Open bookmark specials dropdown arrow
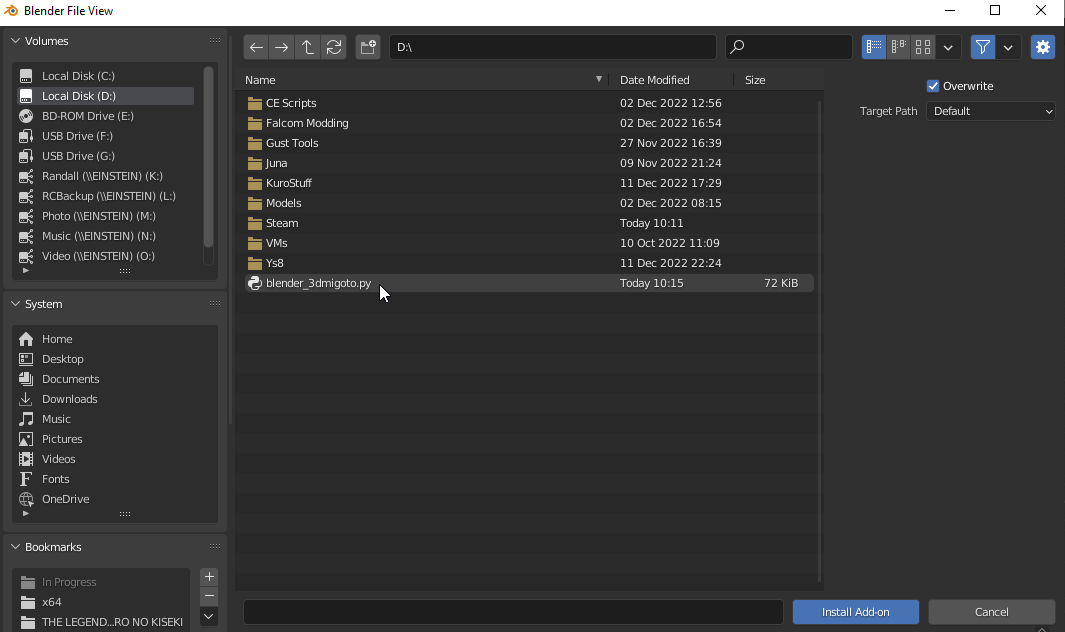1065x632 pixels. pos(209,616)
